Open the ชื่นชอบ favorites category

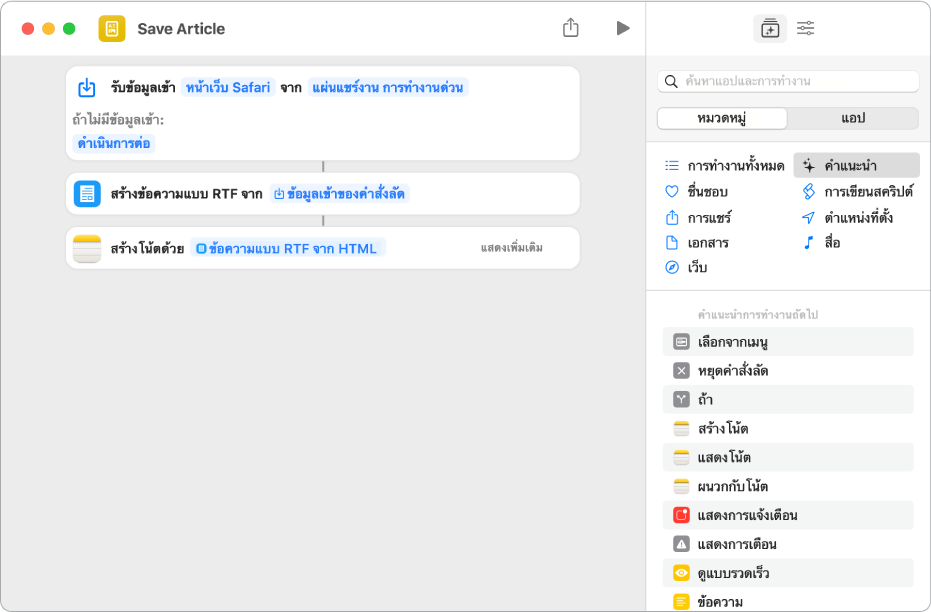[707, 191]
